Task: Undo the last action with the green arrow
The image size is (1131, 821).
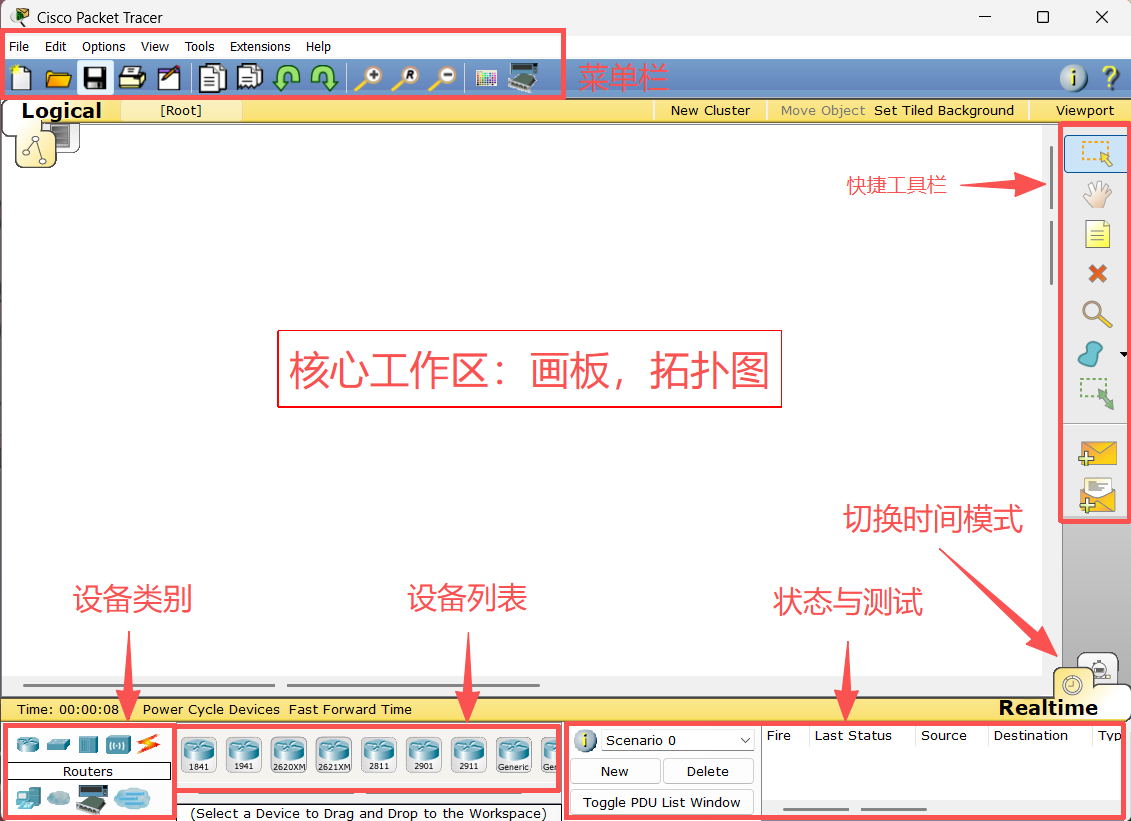Action: click(287, 78)
